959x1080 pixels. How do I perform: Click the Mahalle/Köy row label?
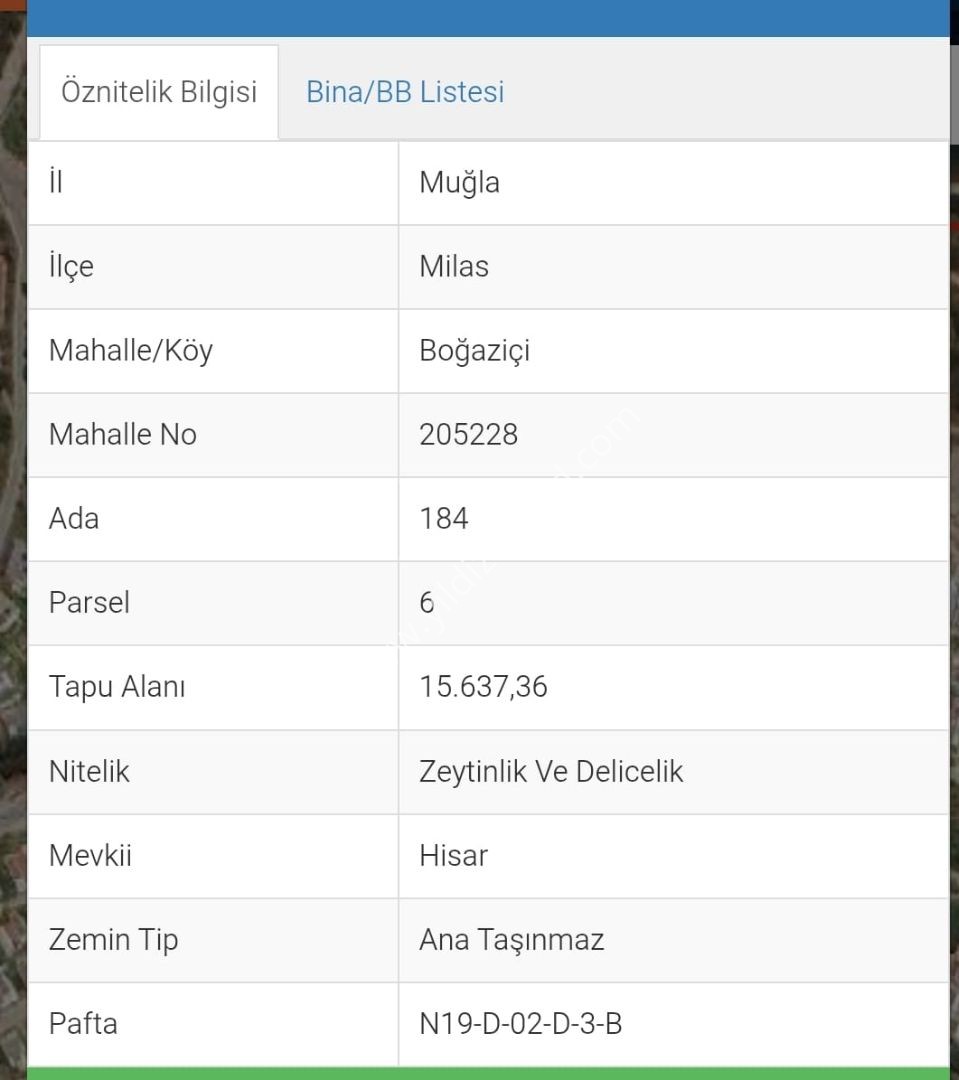click(x=131, y=351)
